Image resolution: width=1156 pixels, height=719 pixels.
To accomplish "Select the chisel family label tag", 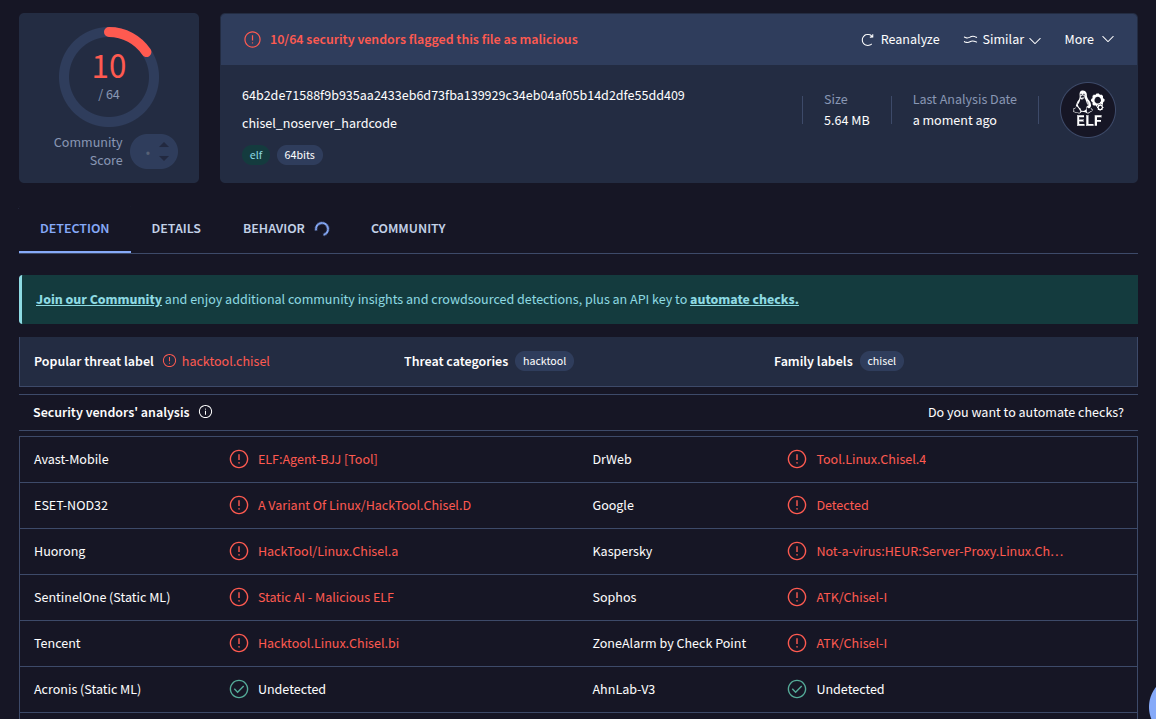I will [882, 361].
